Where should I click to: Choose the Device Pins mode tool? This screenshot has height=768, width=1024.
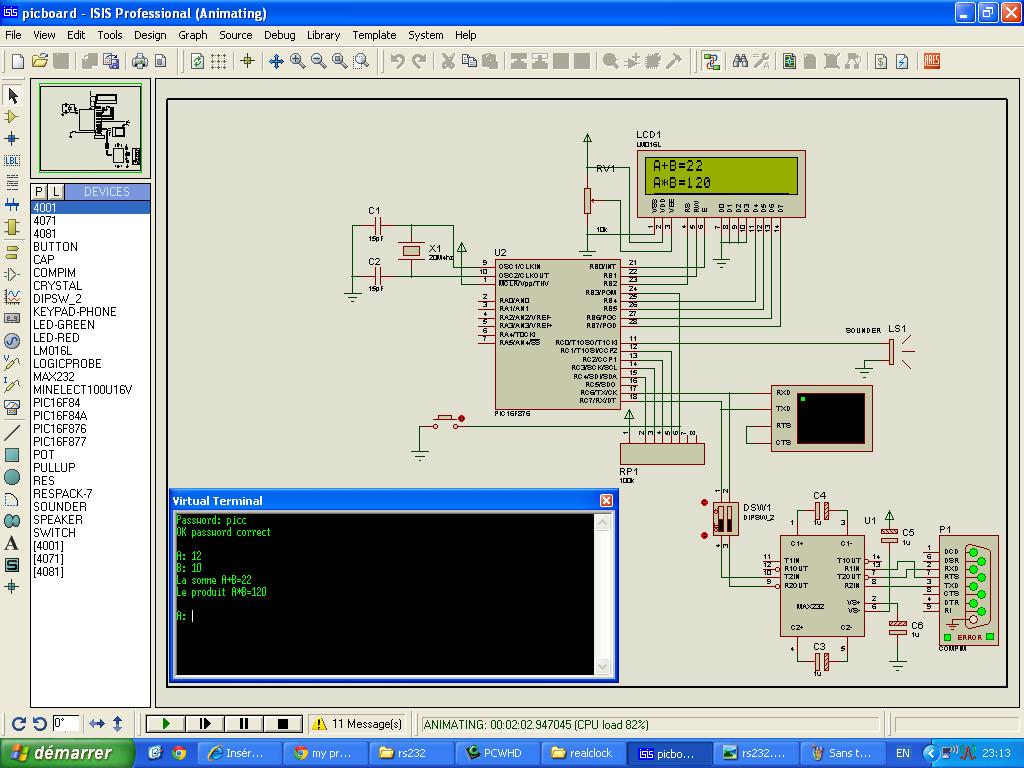click(12, 274)
